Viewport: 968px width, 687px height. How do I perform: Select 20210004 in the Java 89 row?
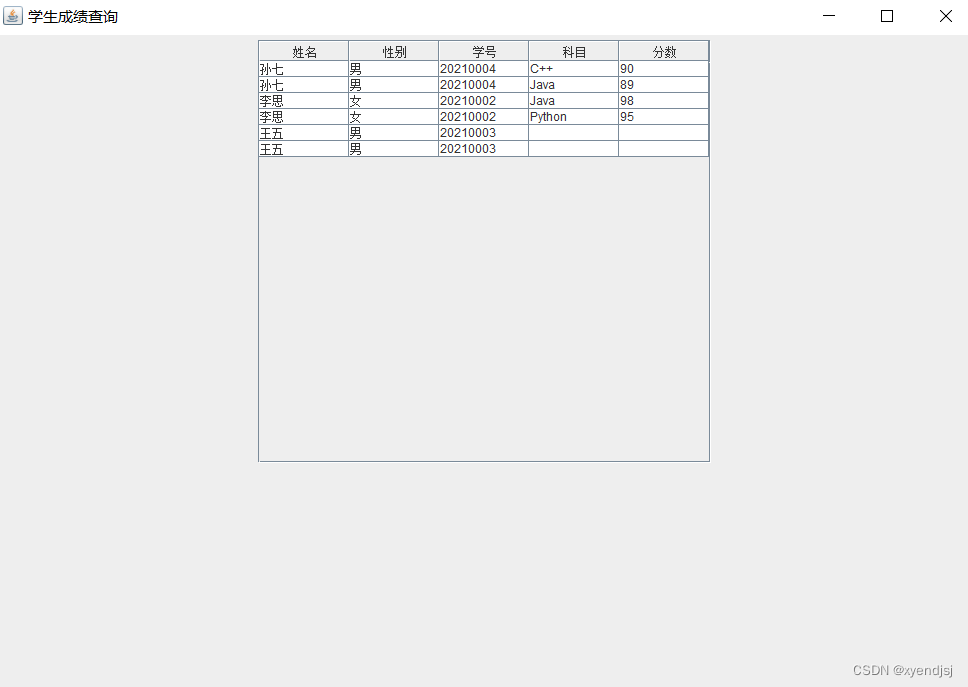click(x=484, y=85)
